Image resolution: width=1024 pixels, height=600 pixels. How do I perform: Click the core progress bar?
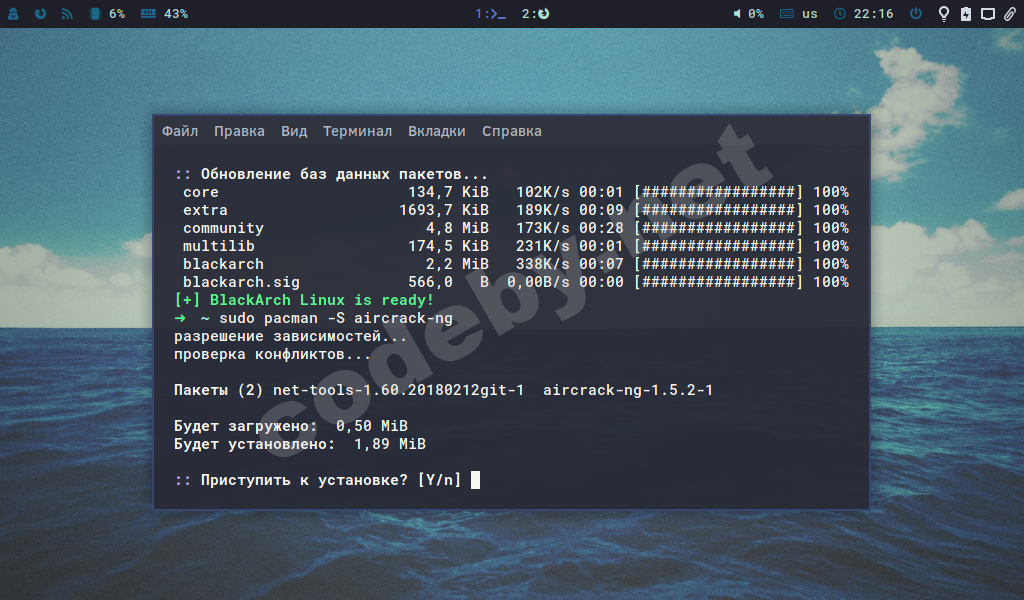click(718, 192)
